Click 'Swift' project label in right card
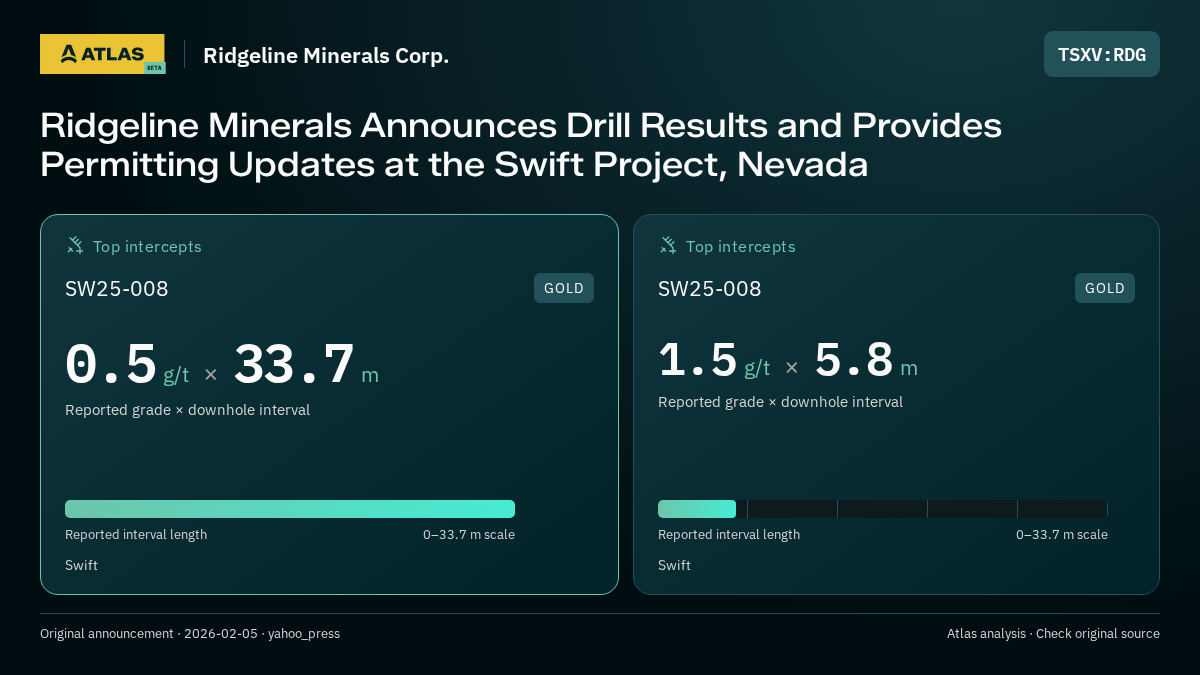 [674, 565]
